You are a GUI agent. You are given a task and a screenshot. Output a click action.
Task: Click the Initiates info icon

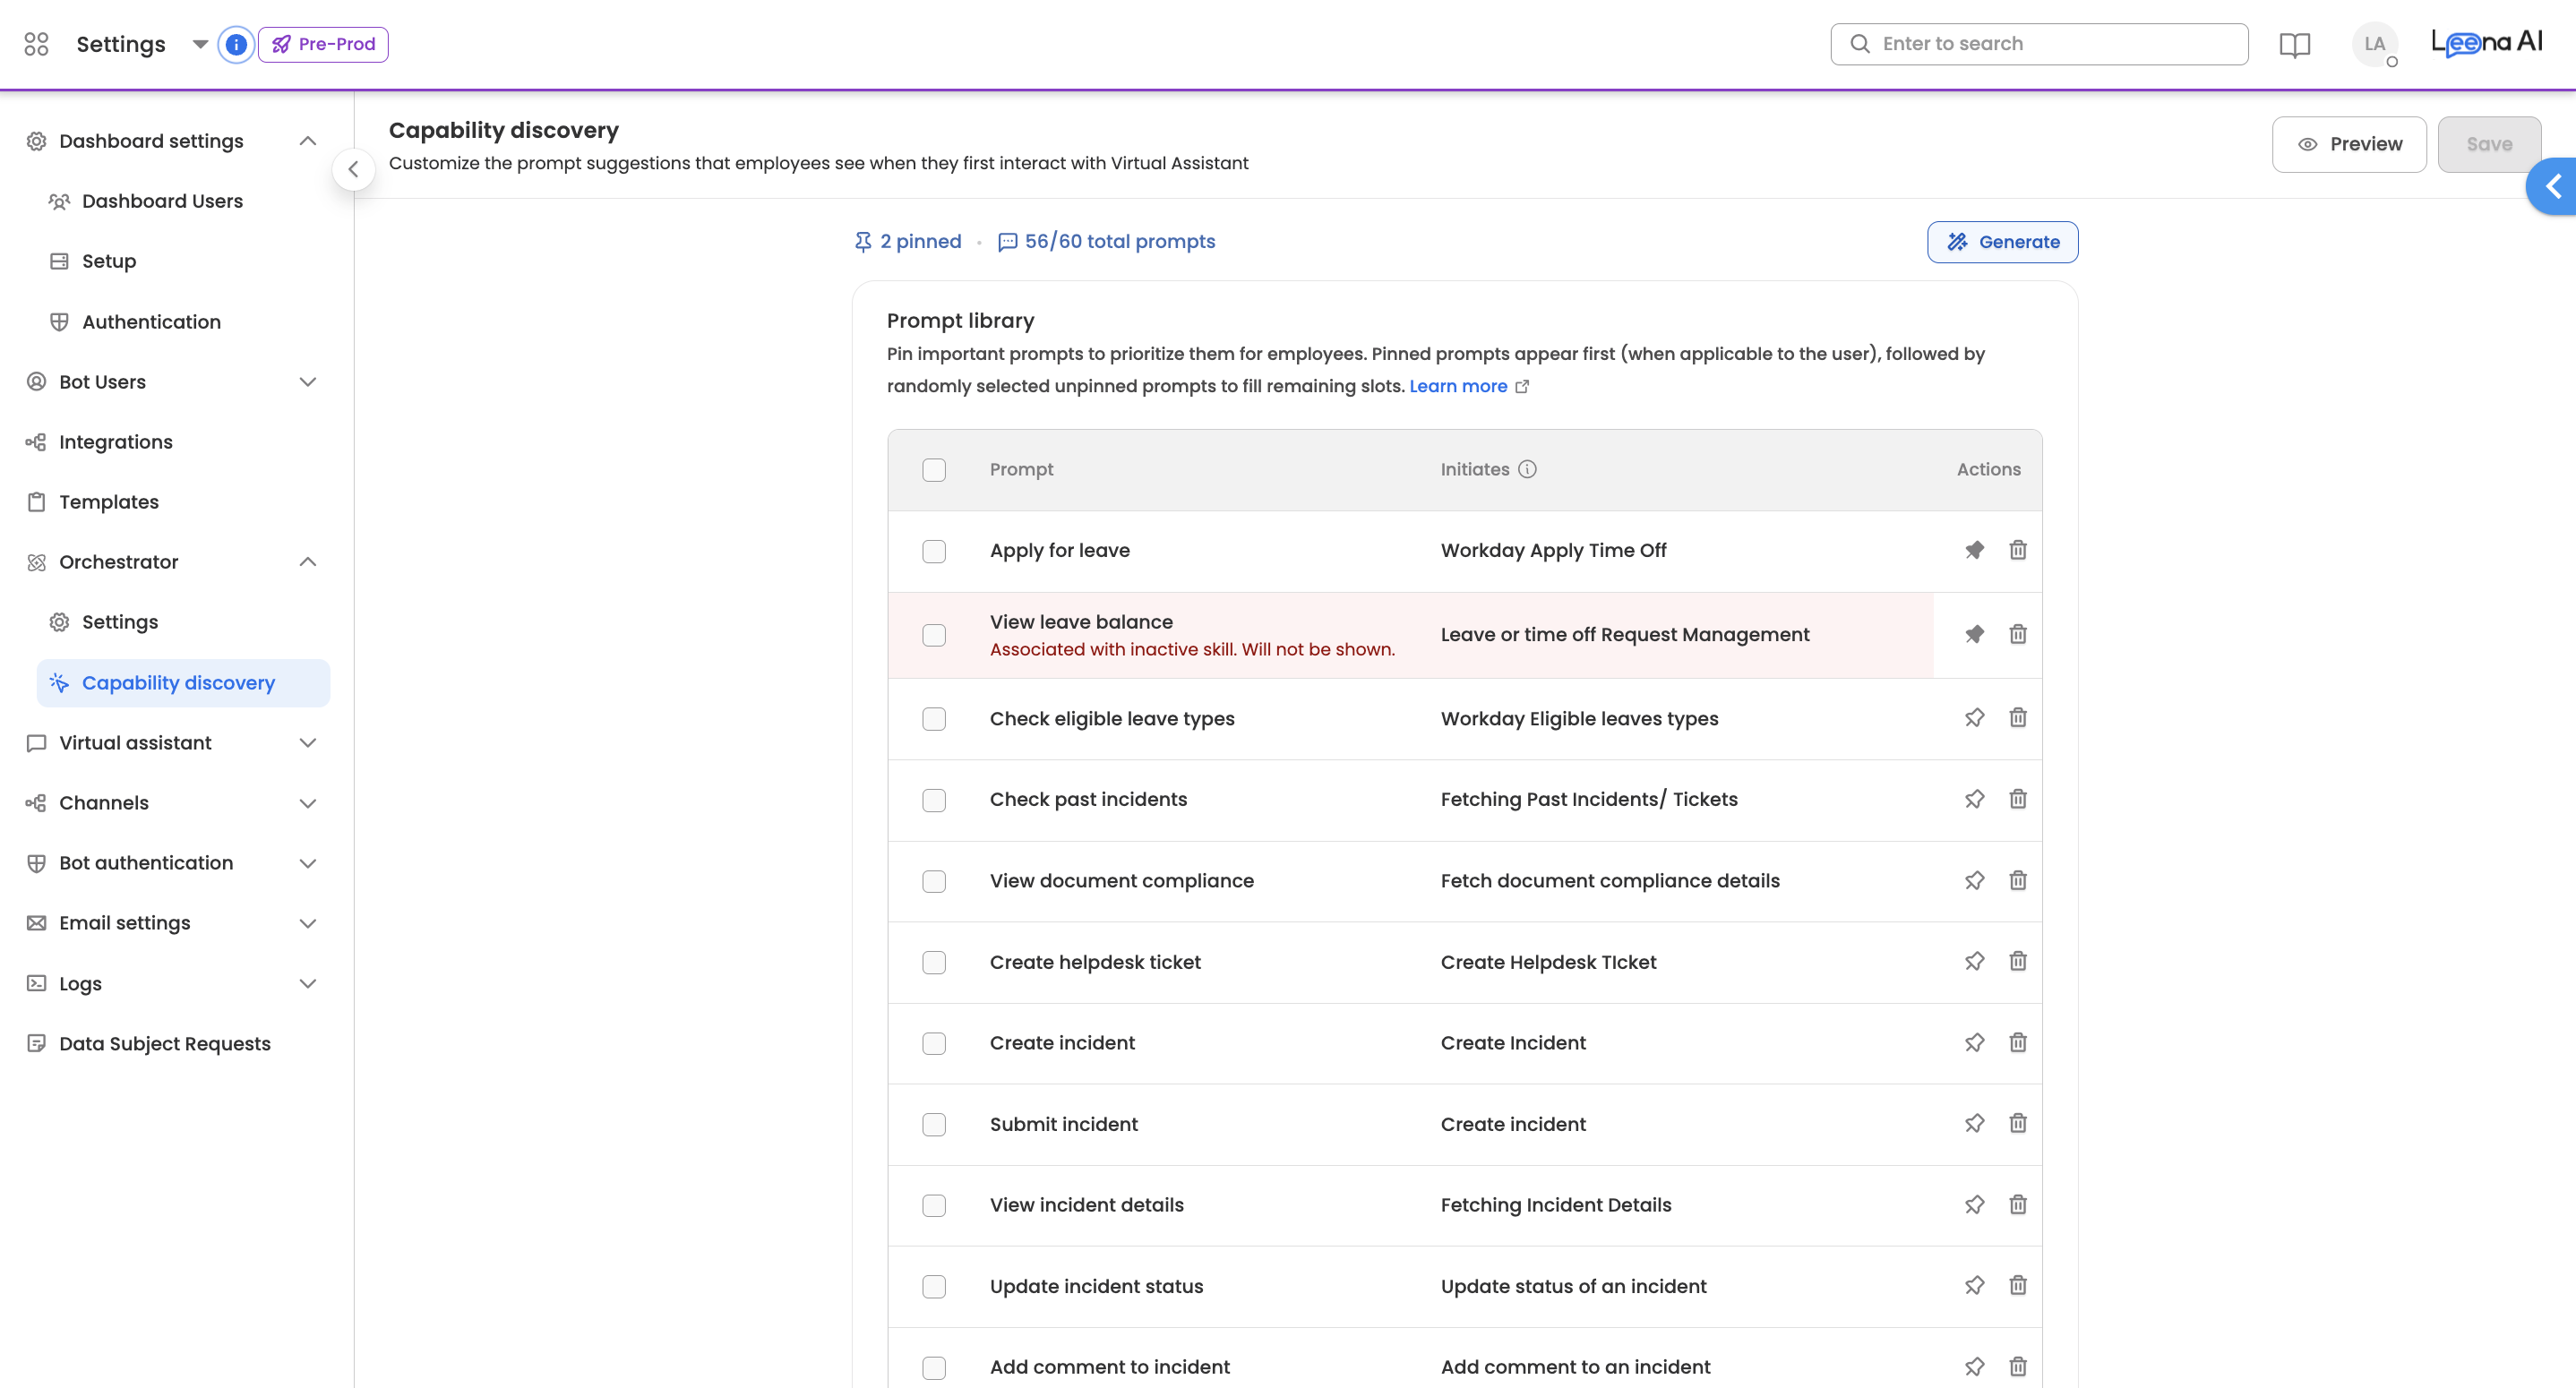click(x=1527, y=469)
